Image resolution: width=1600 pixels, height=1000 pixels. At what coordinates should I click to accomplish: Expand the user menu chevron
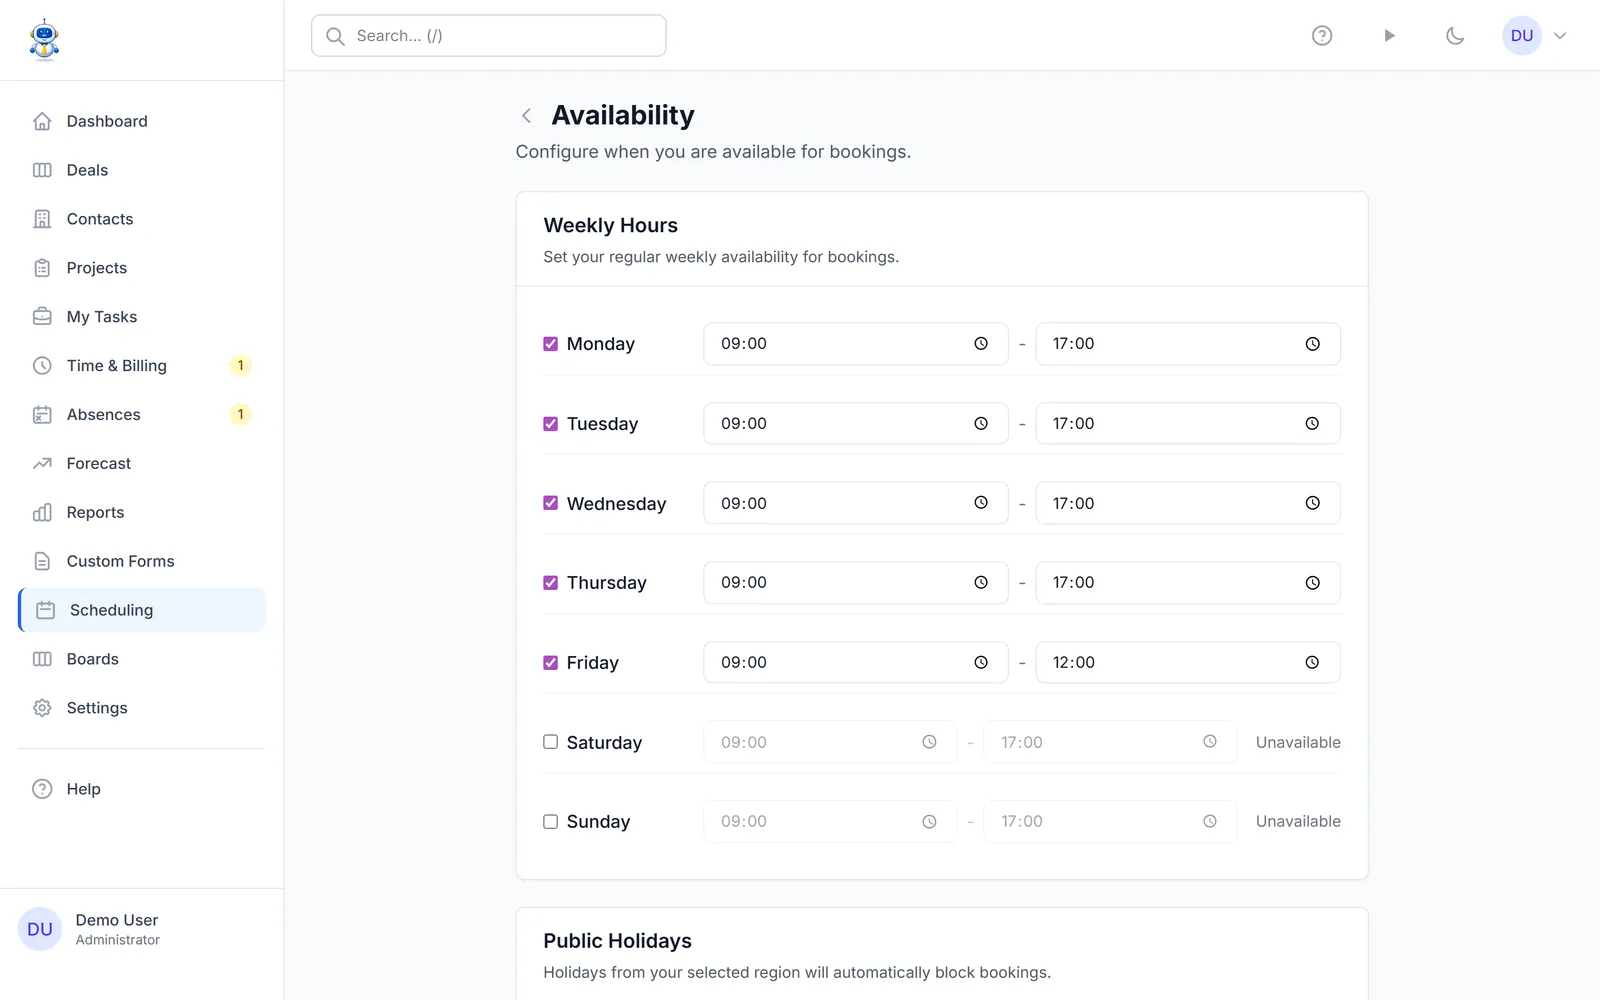point(1560,36)
